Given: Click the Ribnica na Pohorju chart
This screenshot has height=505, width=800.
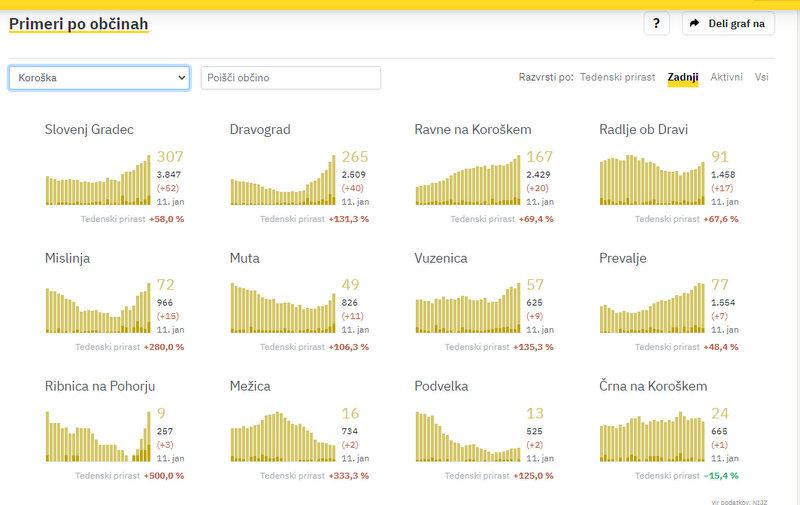Looking at the screenshot, I should pyautogui.click(x=98, y=437).
